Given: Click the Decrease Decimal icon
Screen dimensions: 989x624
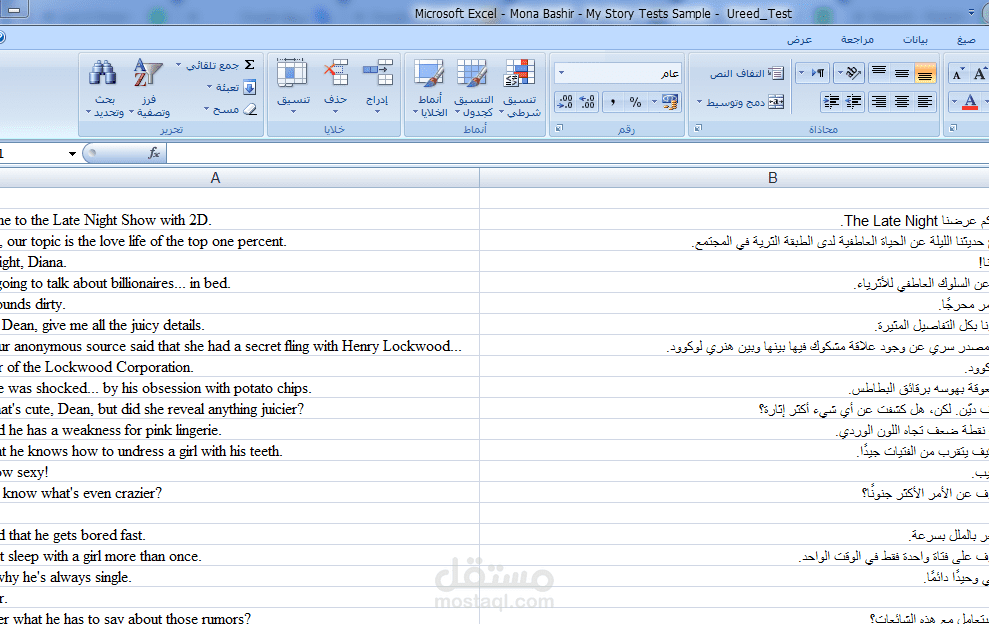Looking at the screenshot, I should coord(565,102).
